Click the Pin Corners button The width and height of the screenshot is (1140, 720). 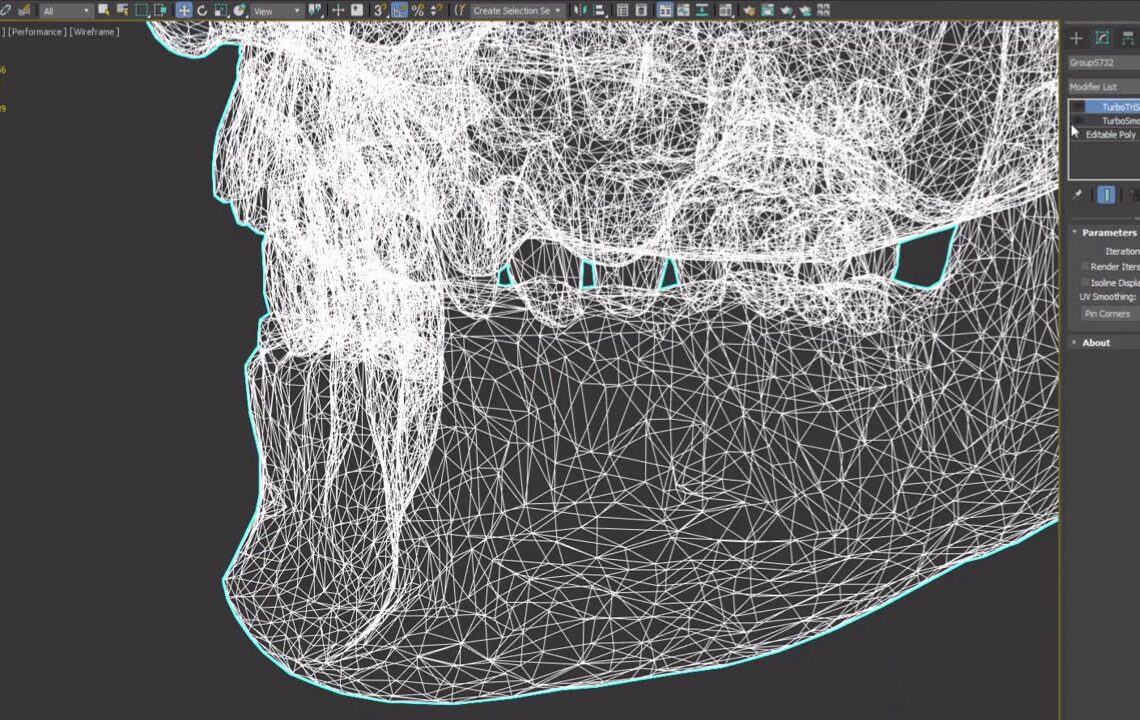pyautogui.click(x=1106, y=312)
